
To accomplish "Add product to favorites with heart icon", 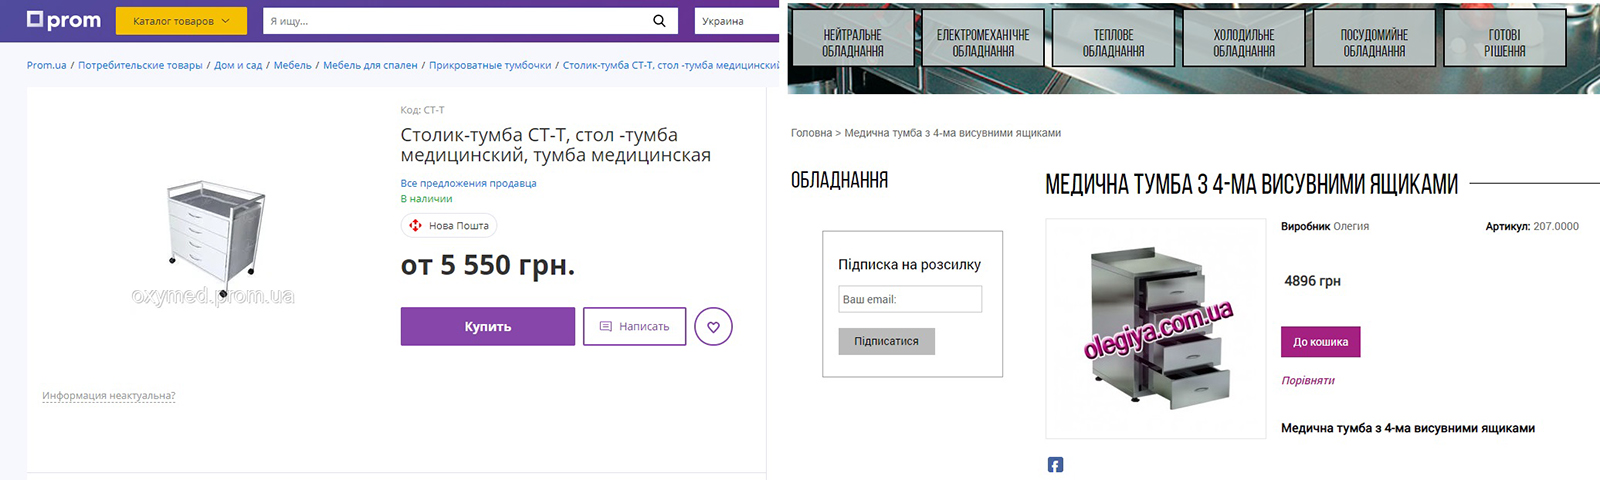I will coord(713,327).
